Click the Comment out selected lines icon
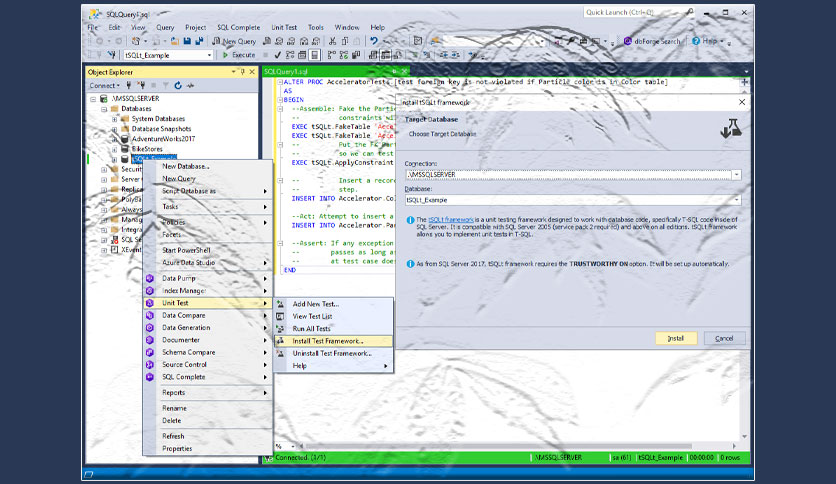The height and width of the screenshot is (484, 836). click(415, 54)
